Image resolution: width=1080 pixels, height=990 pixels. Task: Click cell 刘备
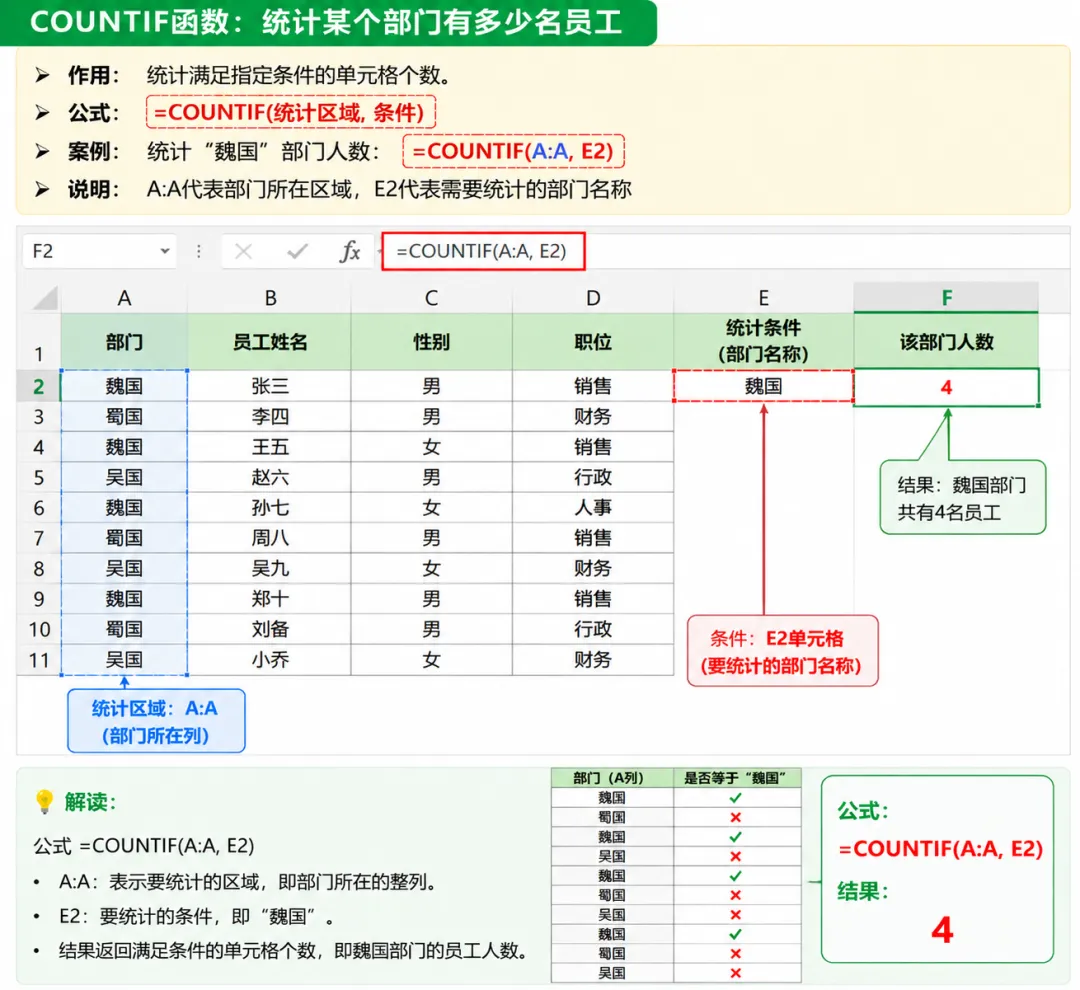point(270,629)
